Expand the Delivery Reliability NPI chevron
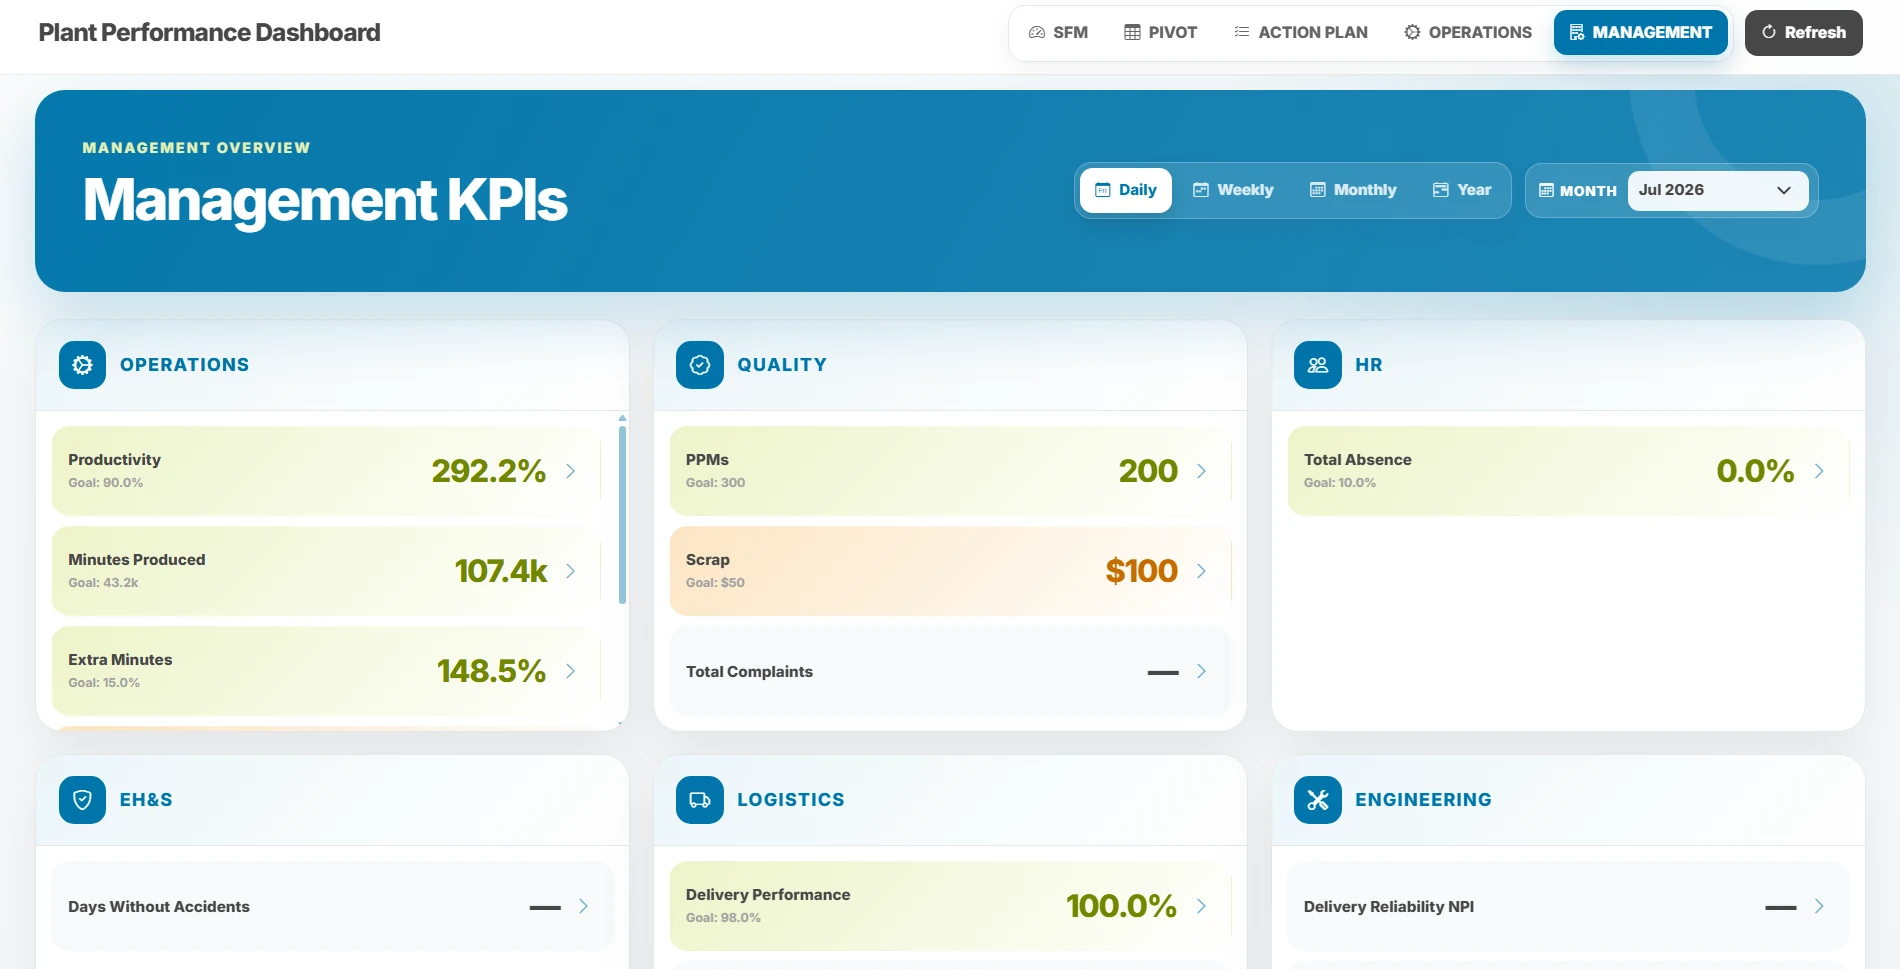Screen dimensions: 1900x969 point(1819,906)
